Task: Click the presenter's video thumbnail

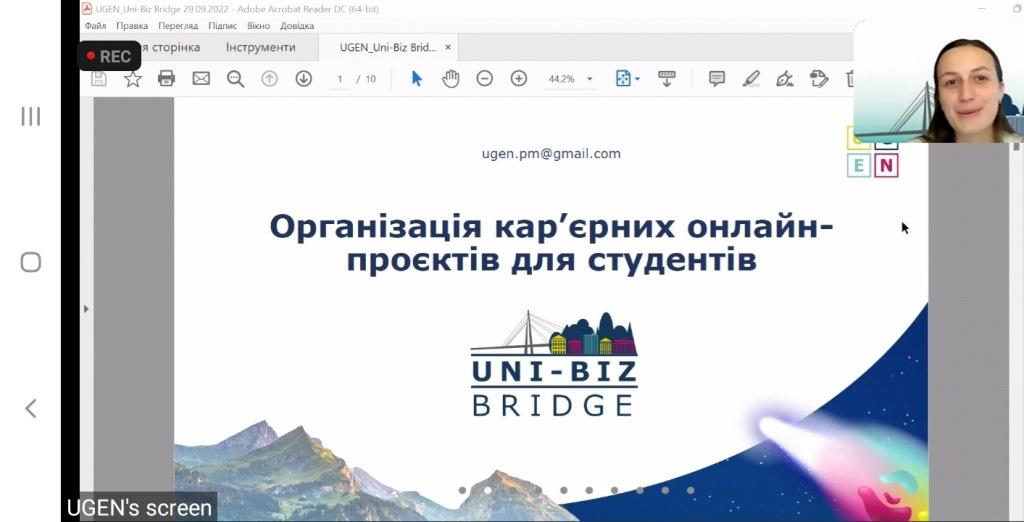Action: [938, 81]
